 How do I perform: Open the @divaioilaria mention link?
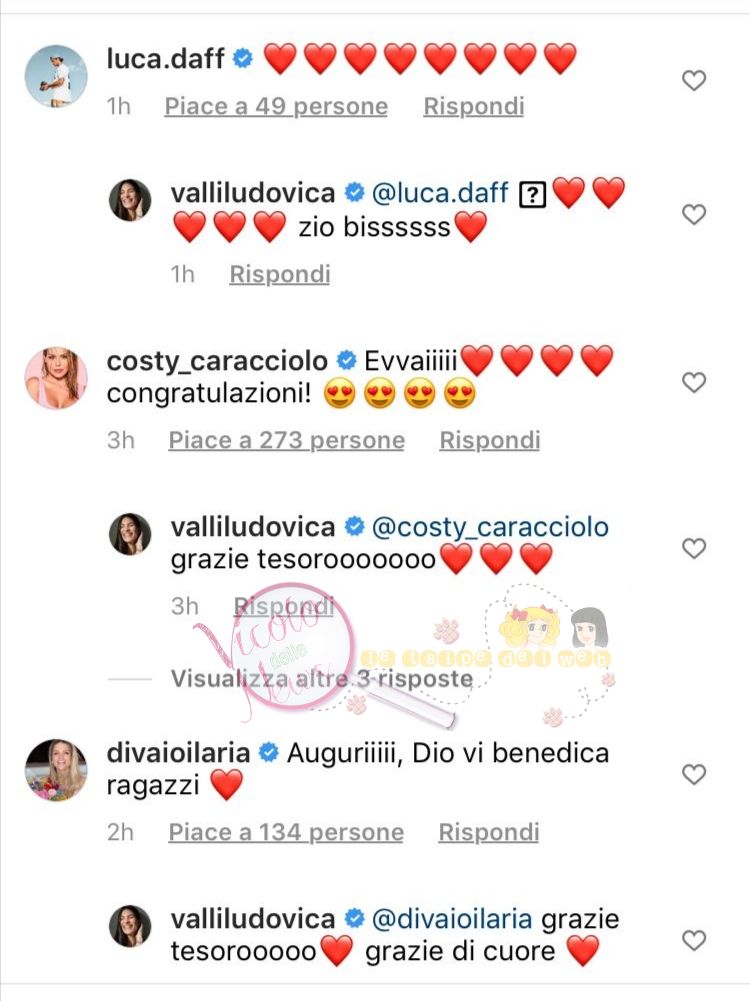[x=451, y=919]
